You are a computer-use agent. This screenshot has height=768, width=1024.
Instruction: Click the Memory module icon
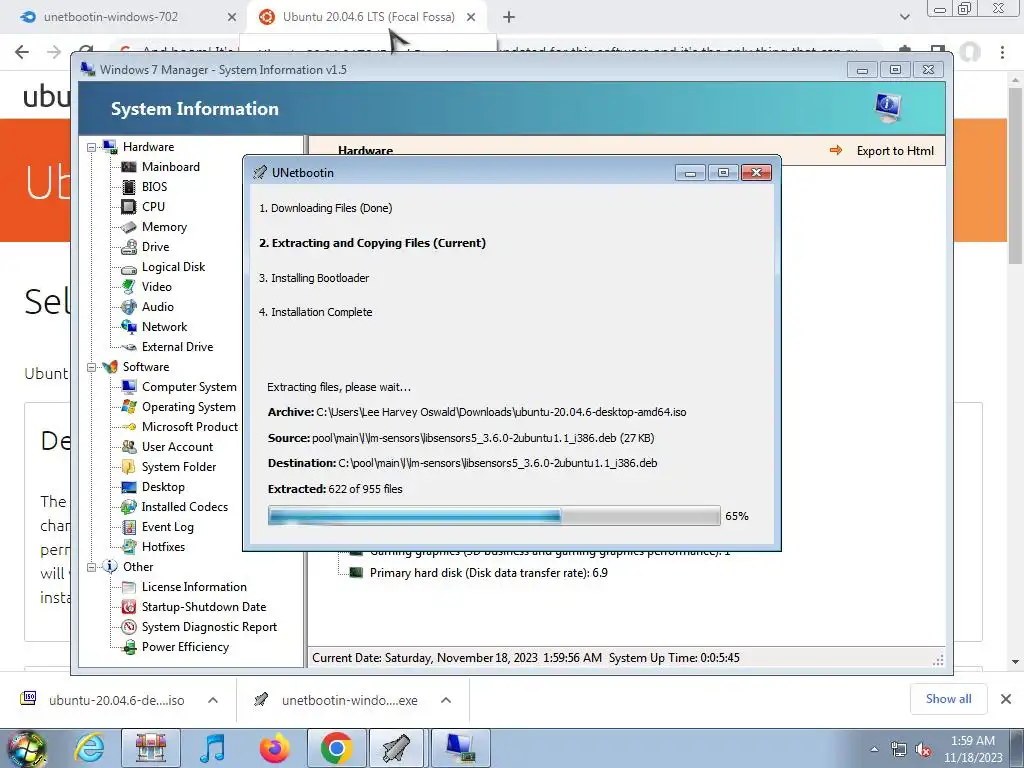(x=129, y=227)
